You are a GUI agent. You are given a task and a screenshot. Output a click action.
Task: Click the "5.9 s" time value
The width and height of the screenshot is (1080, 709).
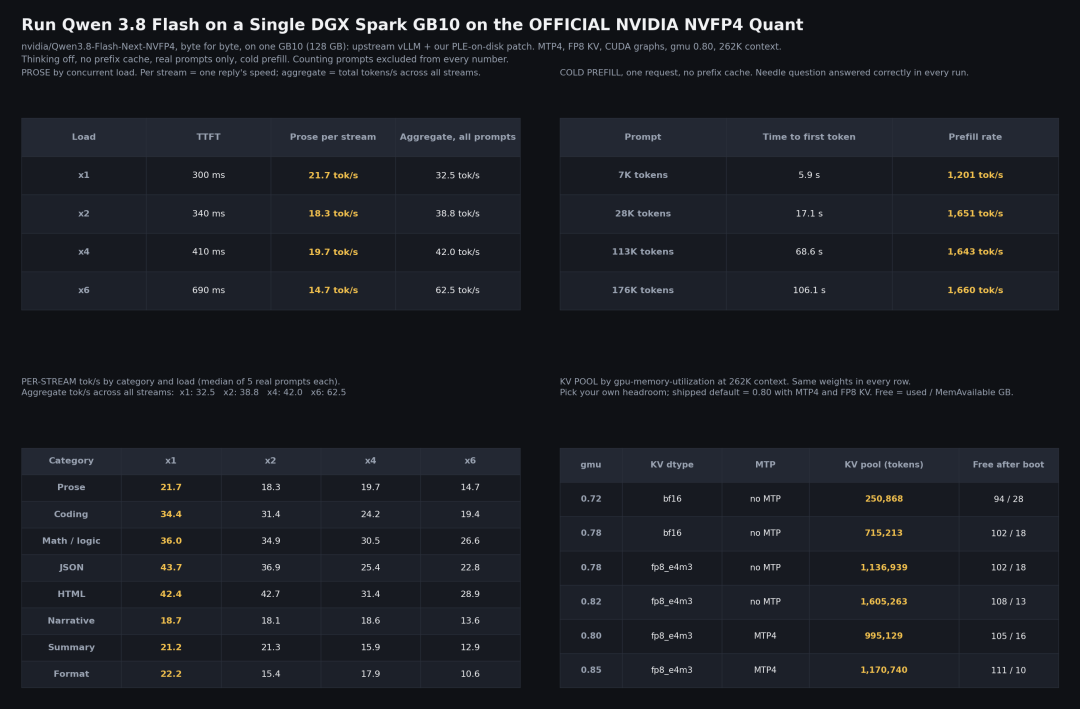[x=809, y=175]
